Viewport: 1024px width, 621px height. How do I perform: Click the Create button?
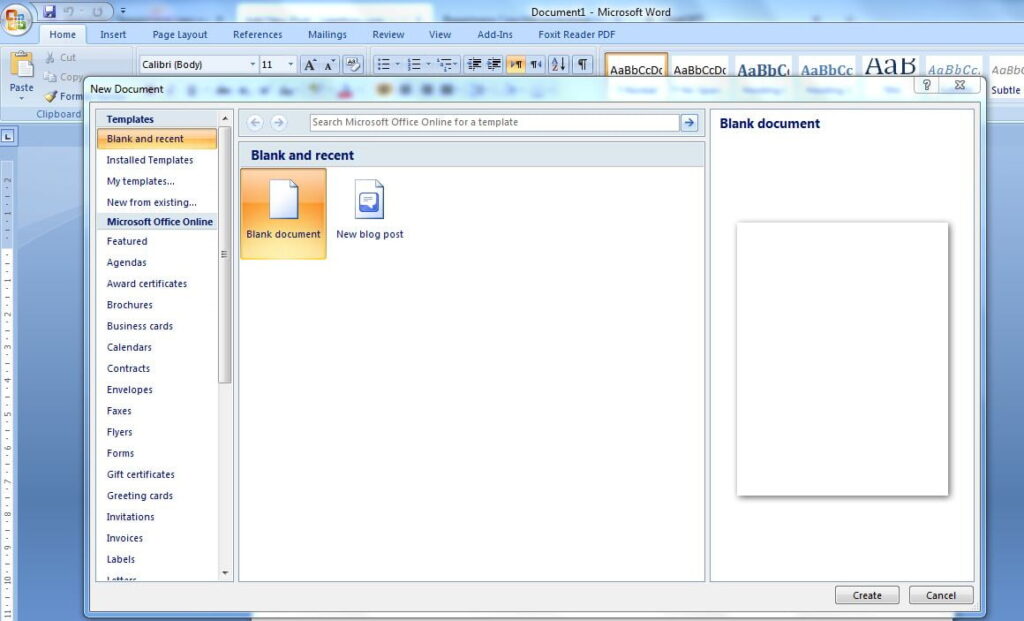867,596
